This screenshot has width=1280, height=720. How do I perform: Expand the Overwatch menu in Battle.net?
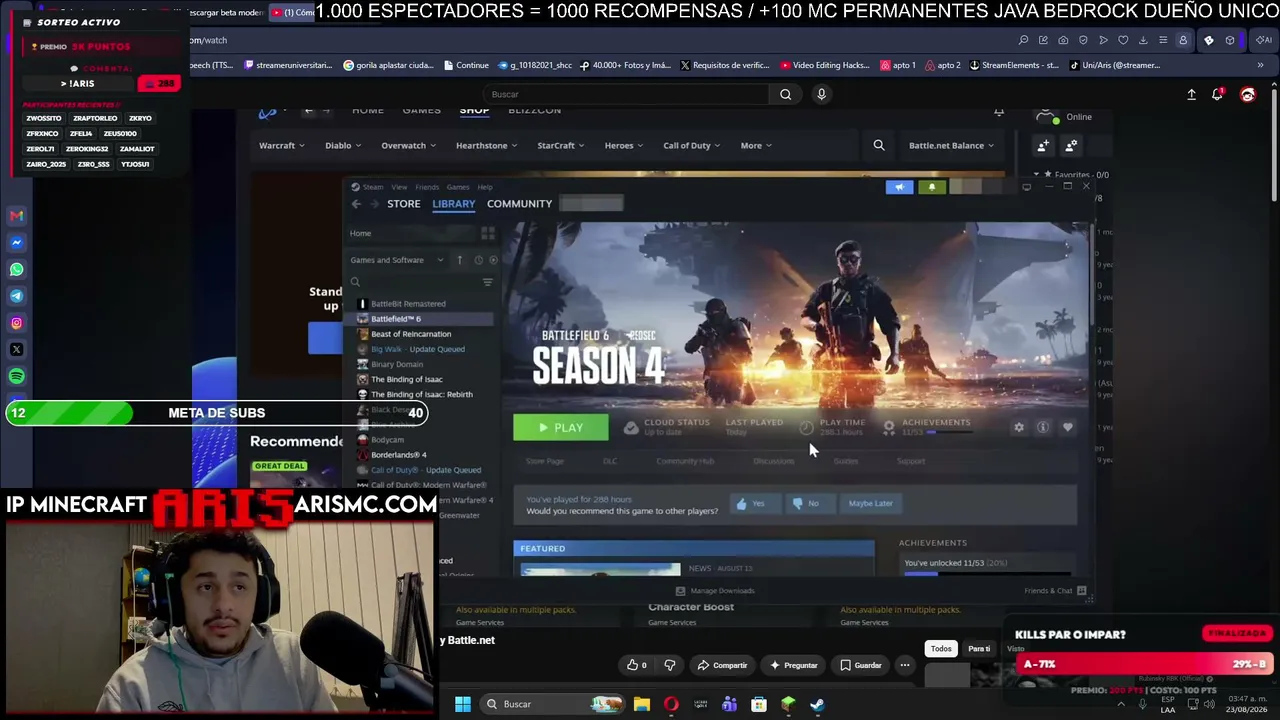tap(408, 146)
